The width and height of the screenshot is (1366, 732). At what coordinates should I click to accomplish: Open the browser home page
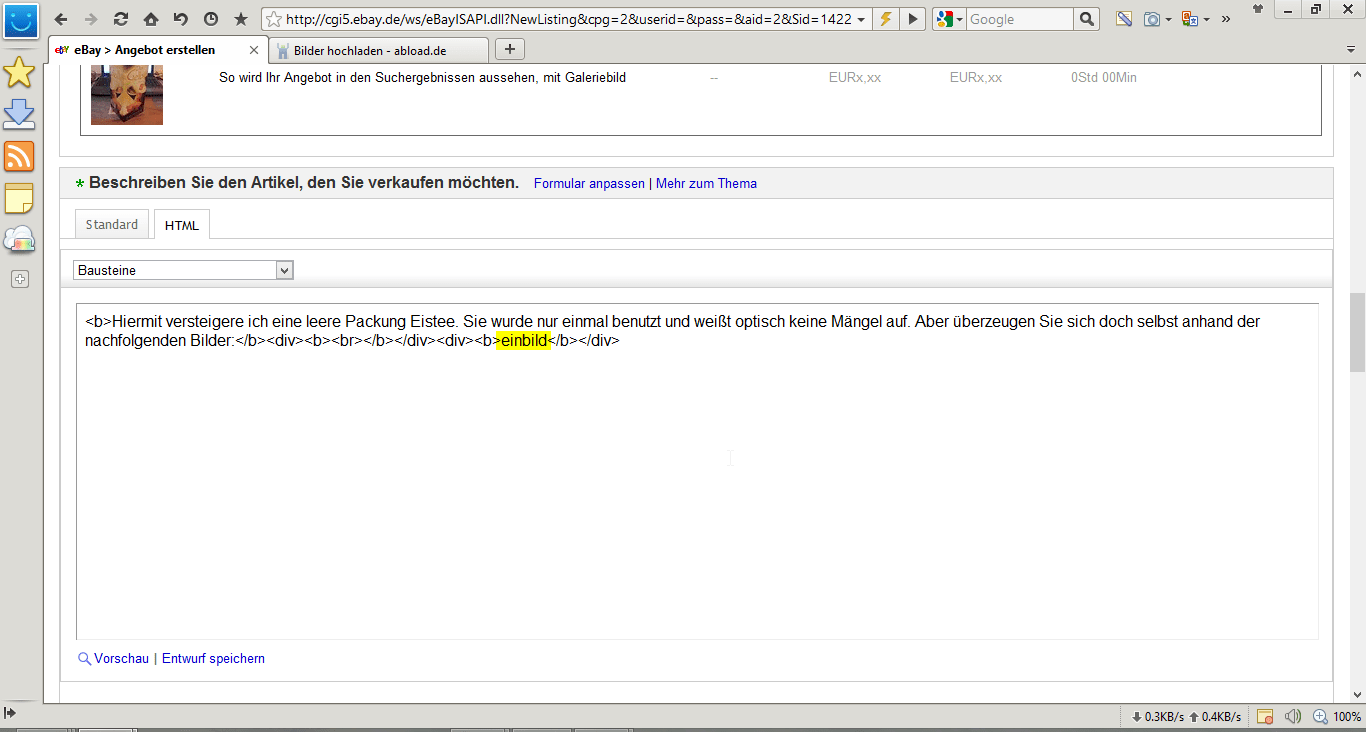point(151,19)
